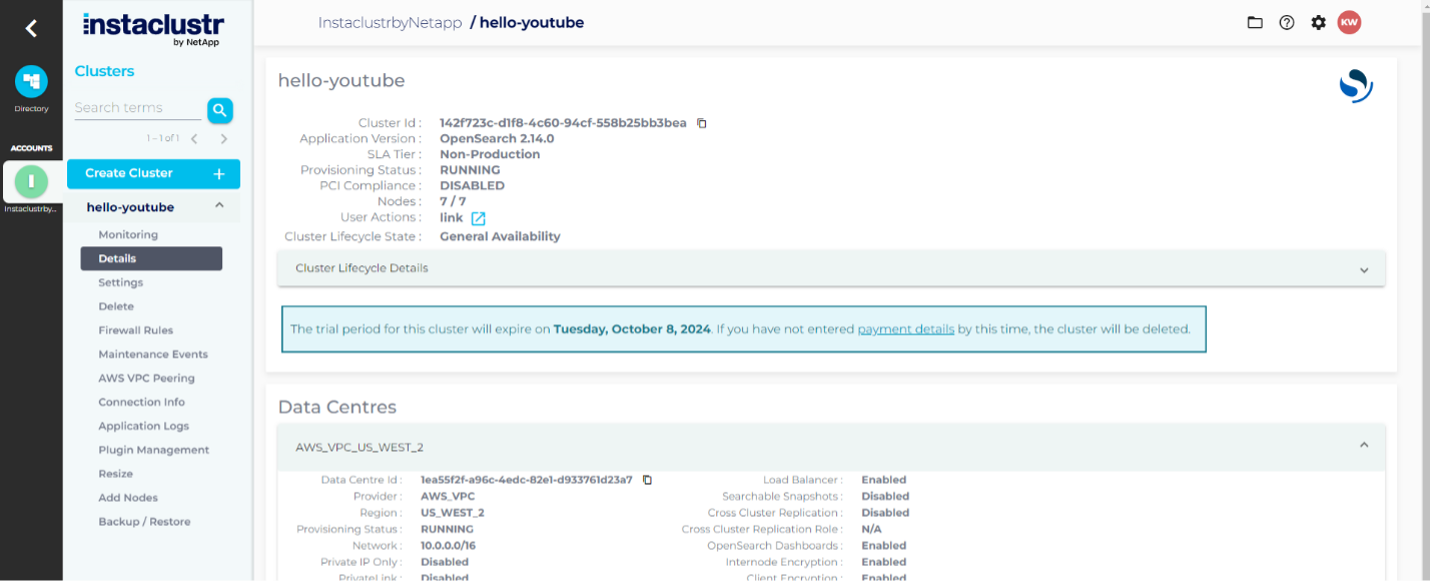
Task: Open the settings gear icon
Action: pyautogui.click(x=1319, y=22)
